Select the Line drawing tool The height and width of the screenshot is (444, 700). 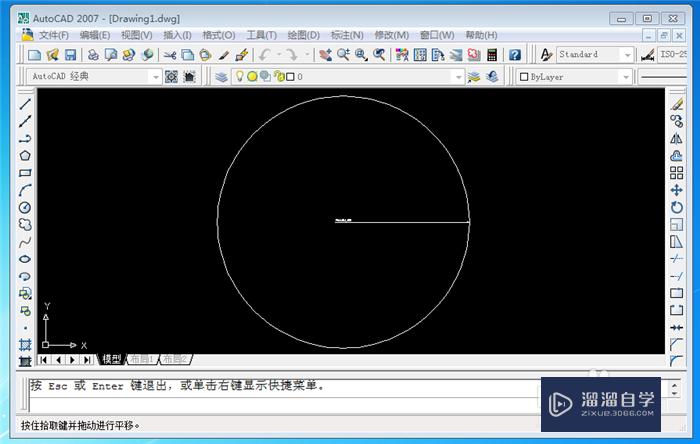click(25, 104)
